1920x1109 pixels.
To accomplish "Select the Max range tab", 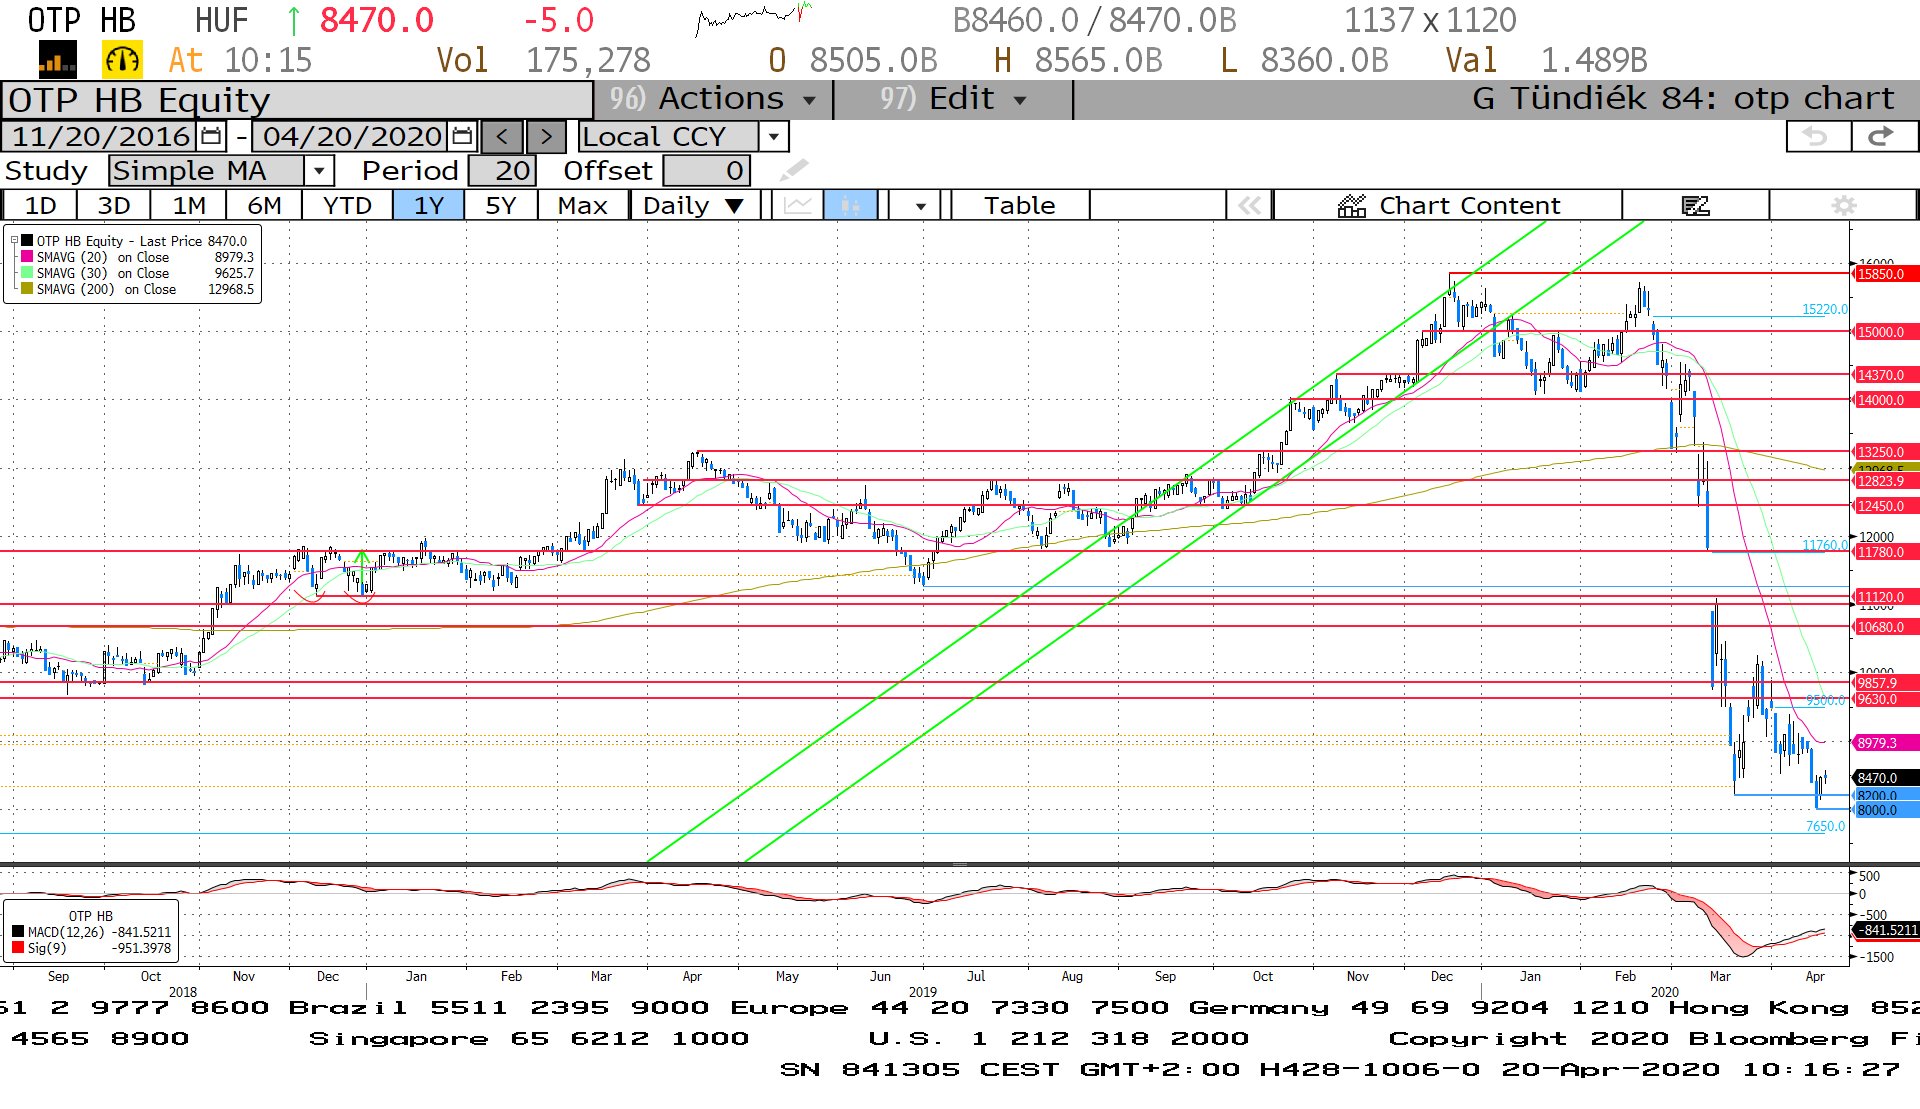I will [x=582, y=205].
